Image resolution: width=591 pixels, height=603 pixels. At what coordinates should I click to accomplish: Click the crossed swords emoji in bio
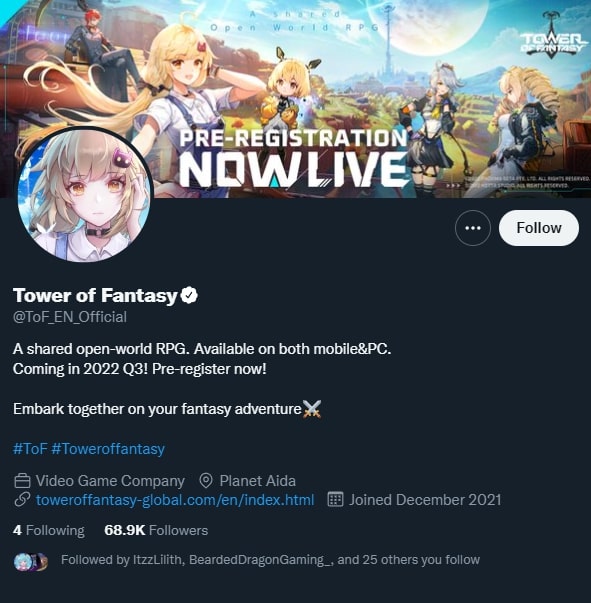(x=312, y=409)
